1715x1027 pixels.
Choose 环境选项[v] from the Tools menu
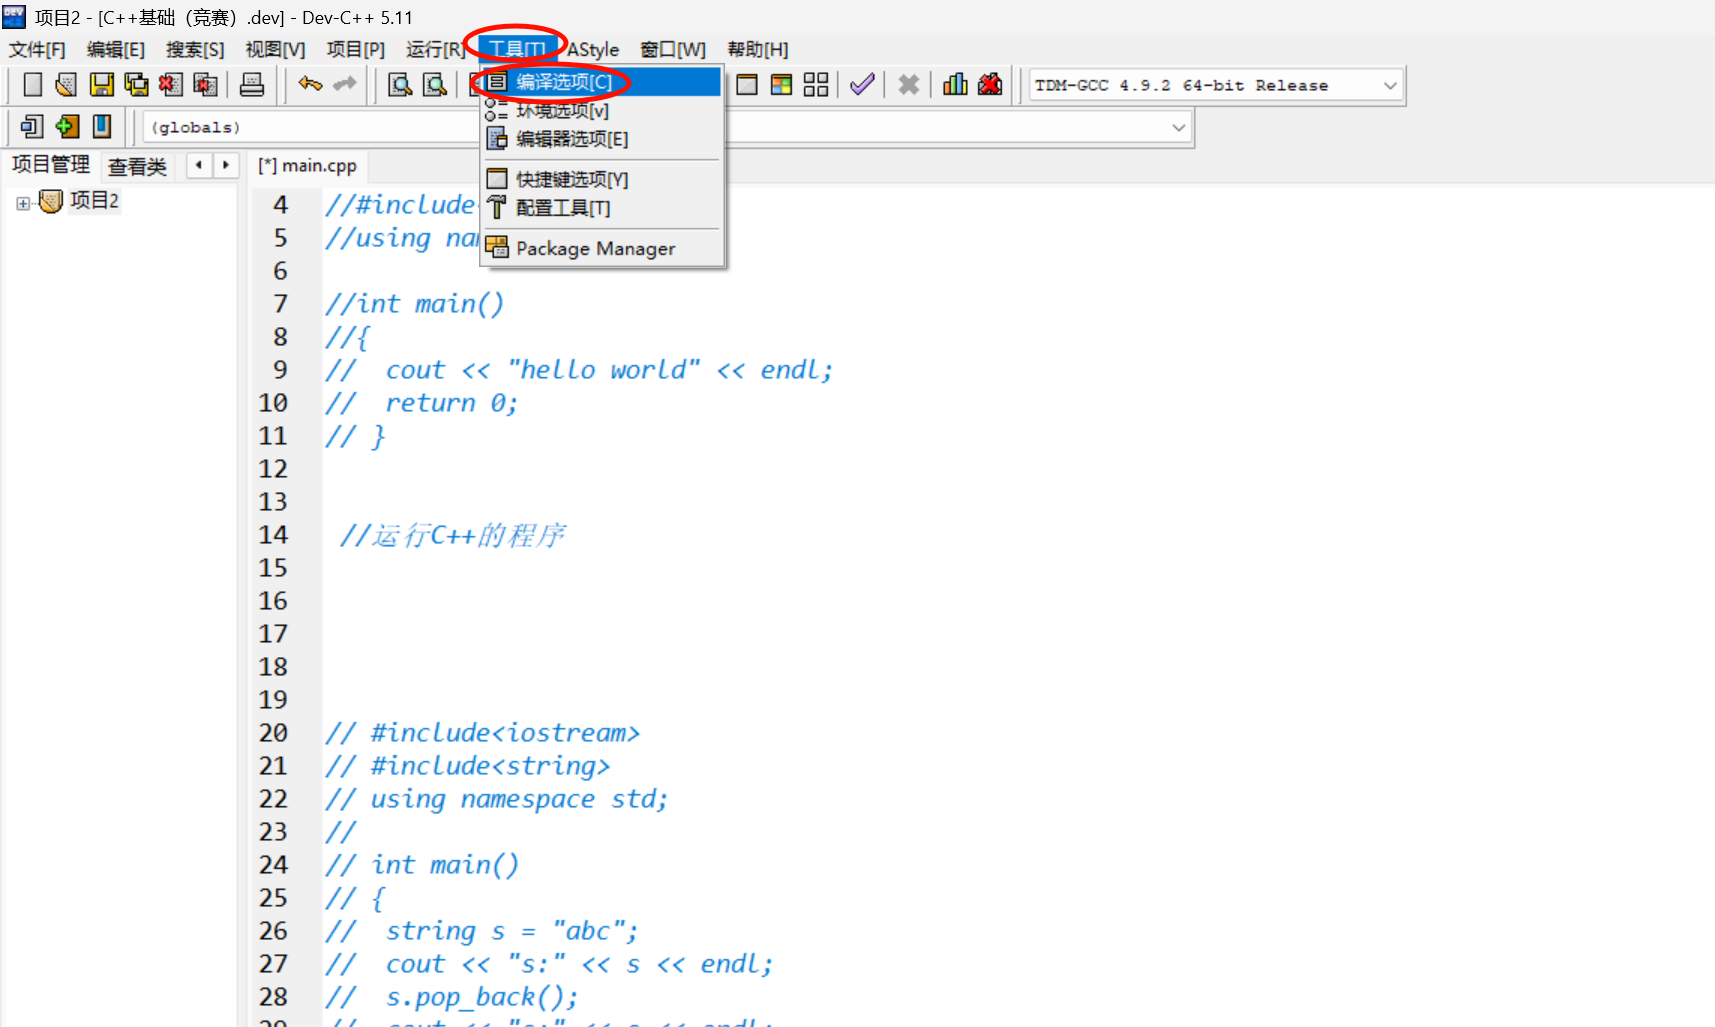coord(601,110)
